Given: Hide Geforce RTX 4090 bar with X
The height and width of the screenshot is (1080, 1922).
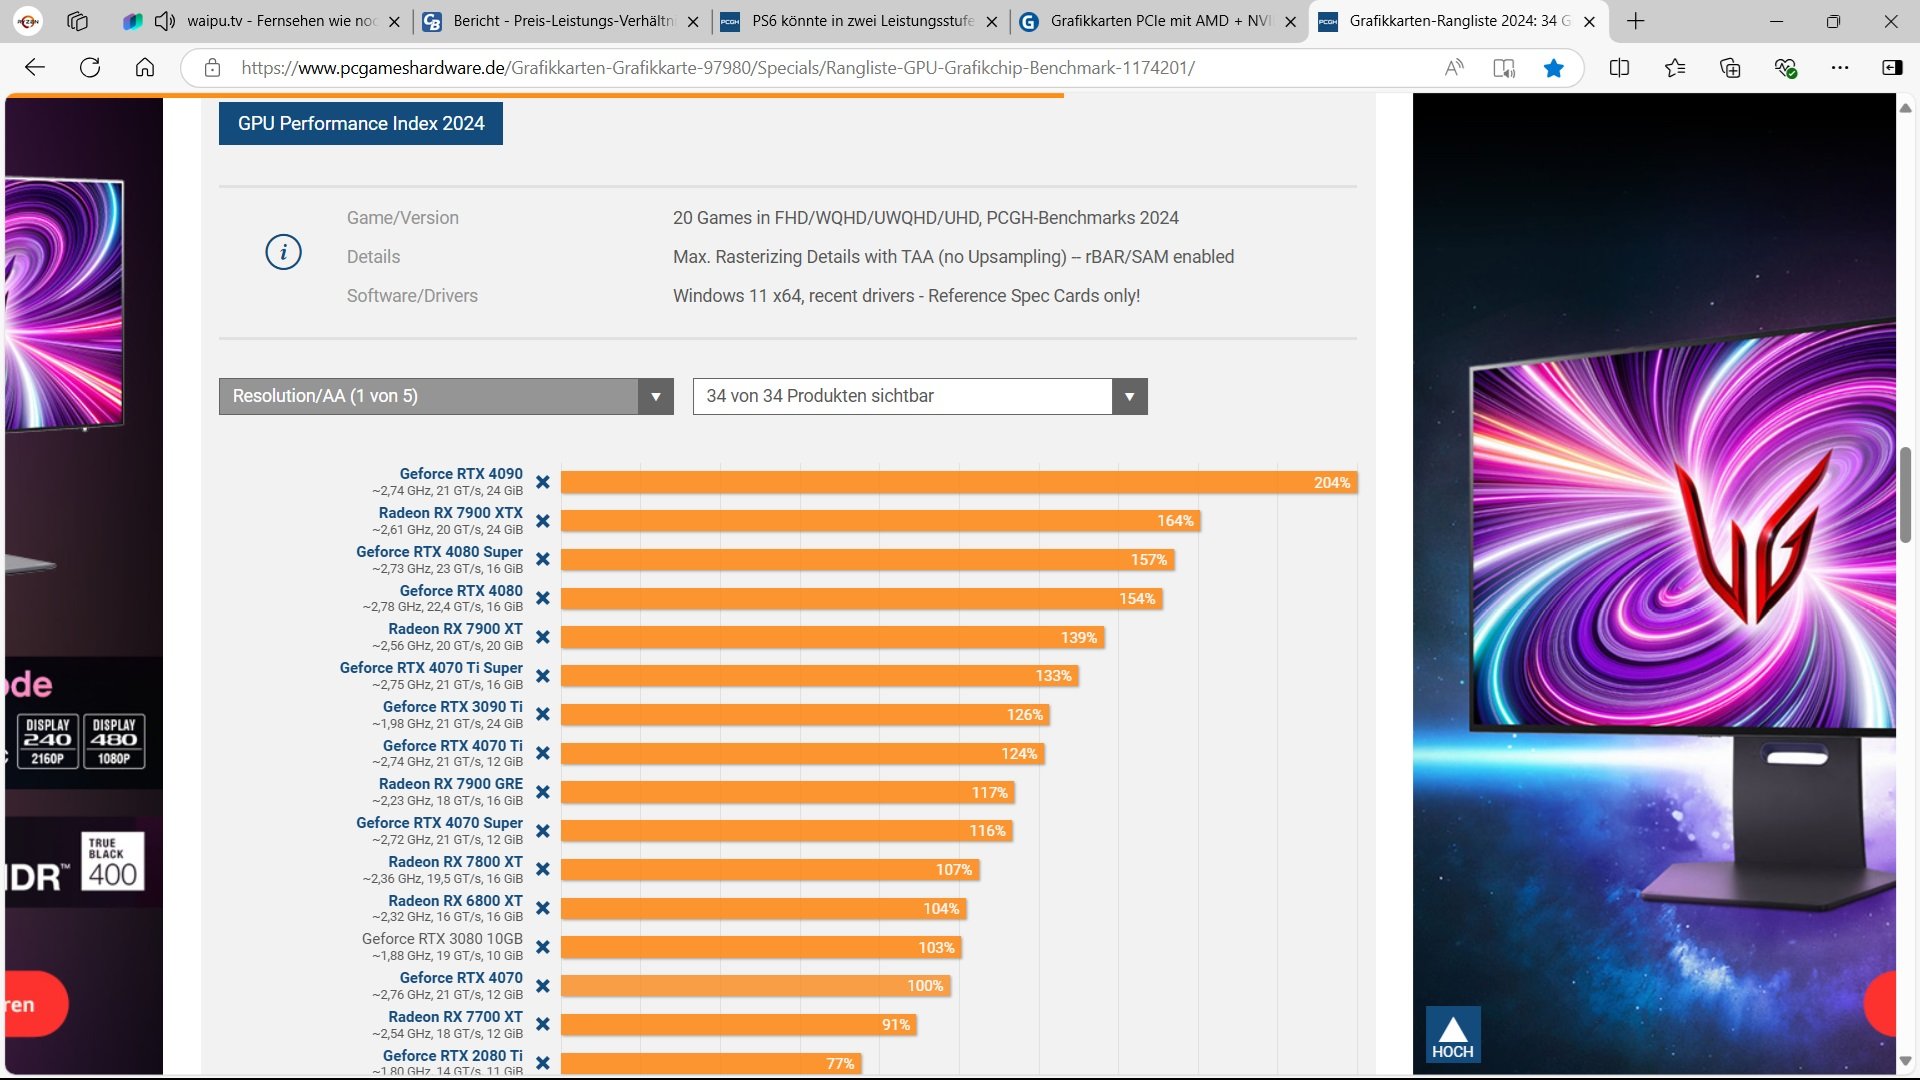Looking at the screenshot, I should [x=543, y=482].
